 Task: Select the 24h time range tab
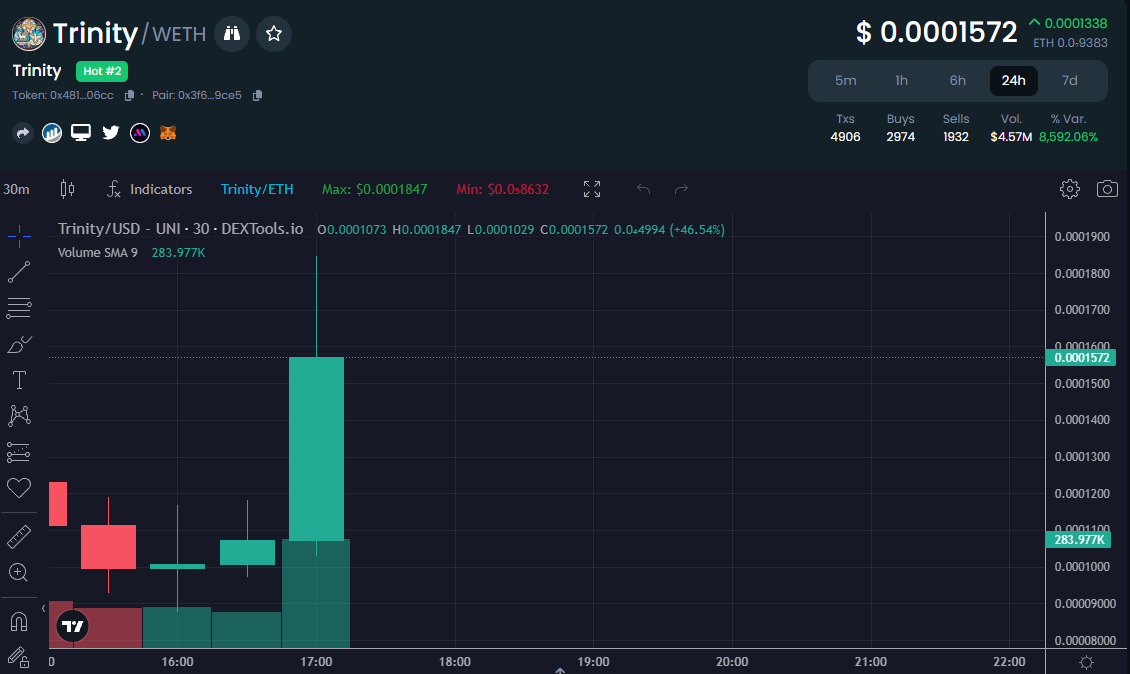[1013, 80]
